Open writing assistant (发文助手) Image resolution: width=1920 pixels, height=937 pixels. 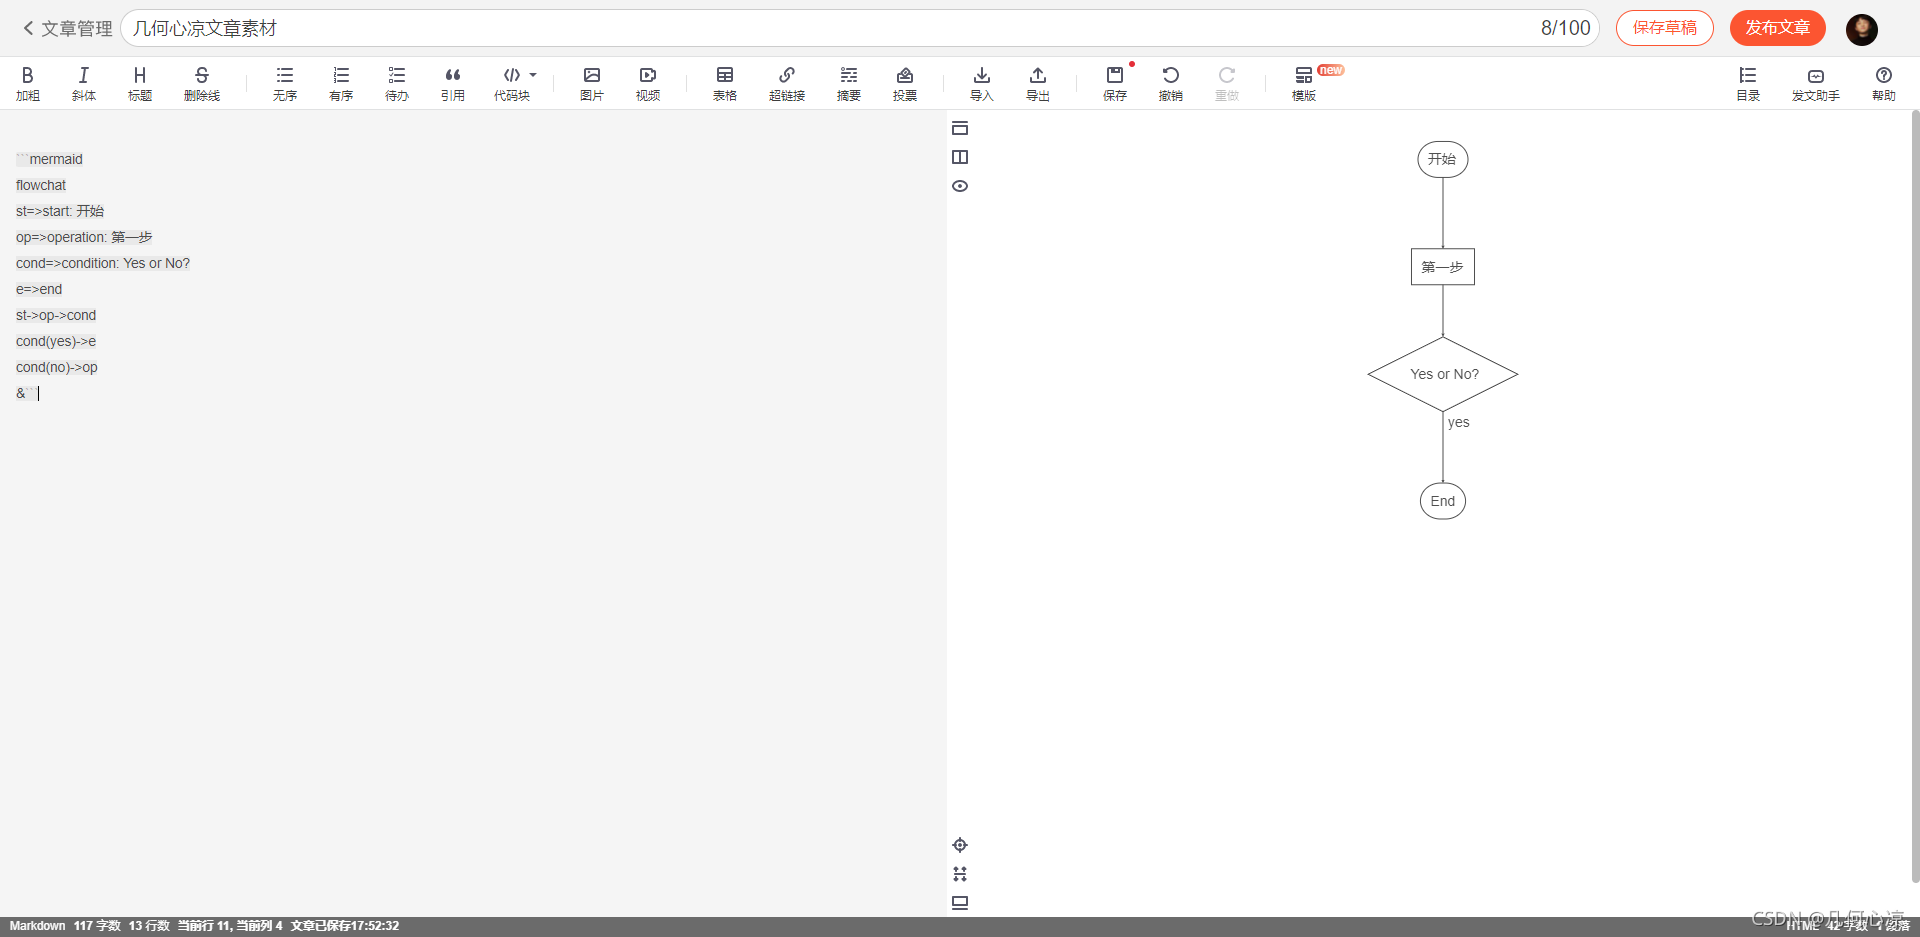pos(1816,83)
